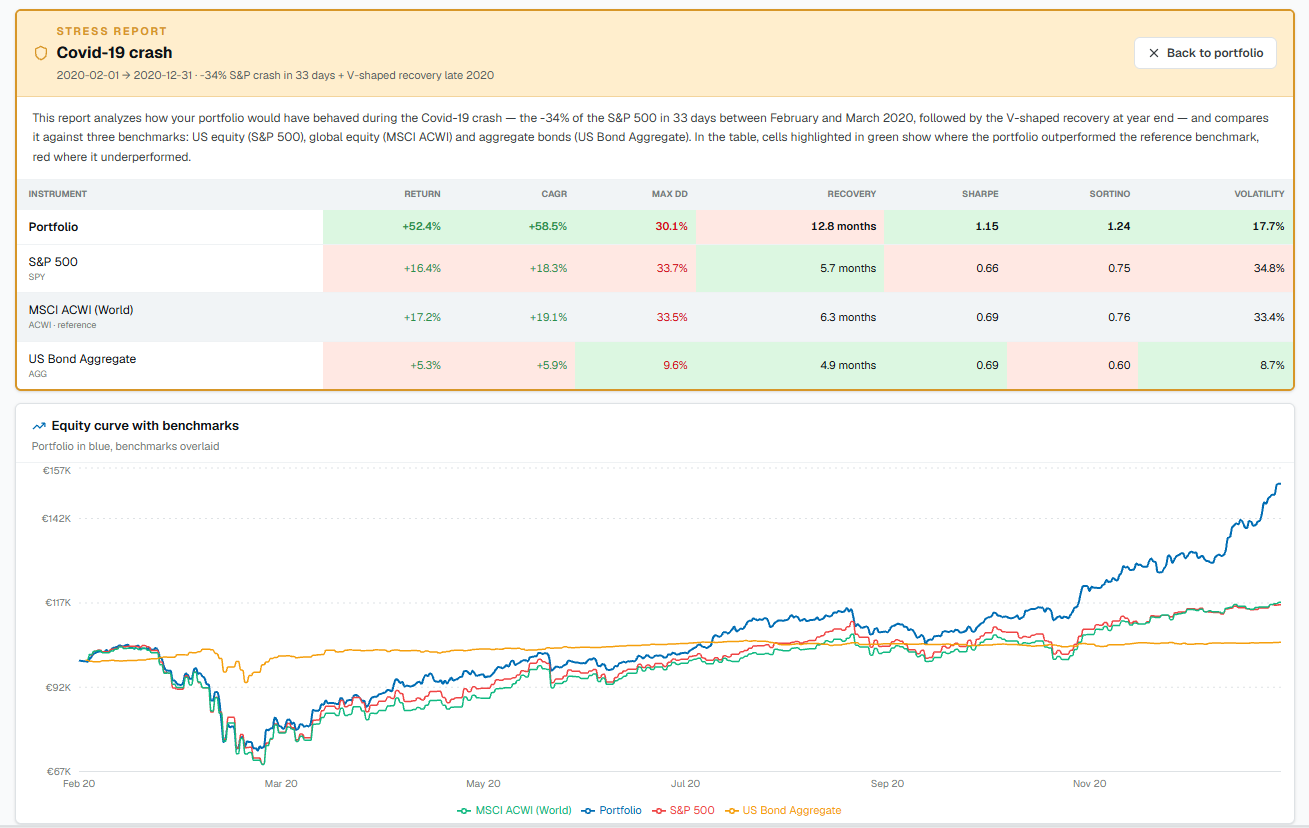Click the VOLATILITY column header

(x=1259, y=194)
